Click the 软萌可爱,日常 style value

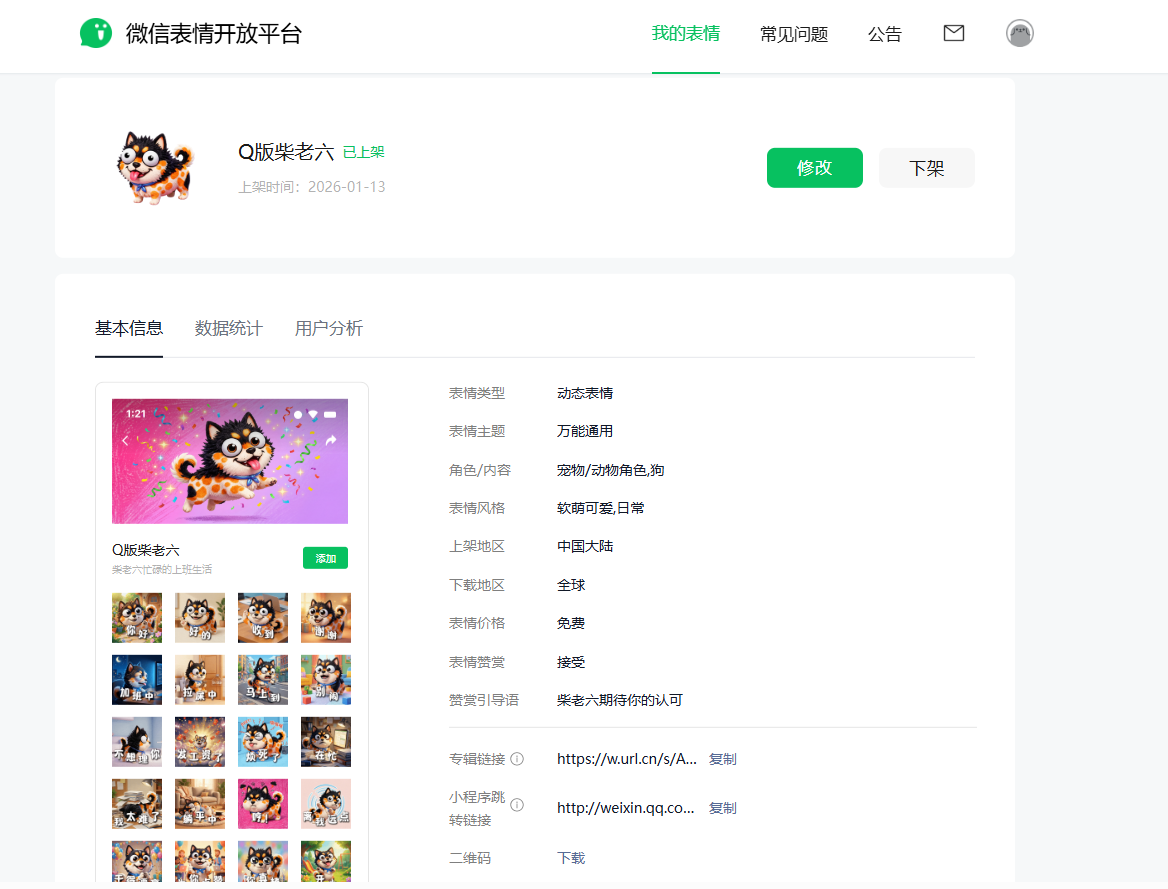[601, 507]
